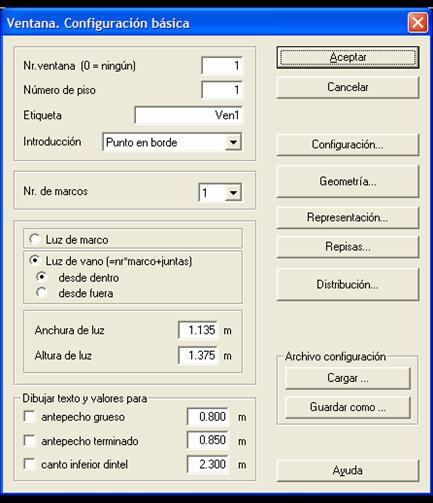
Task: Open the Ayuda help button
Action: [347, 471]
